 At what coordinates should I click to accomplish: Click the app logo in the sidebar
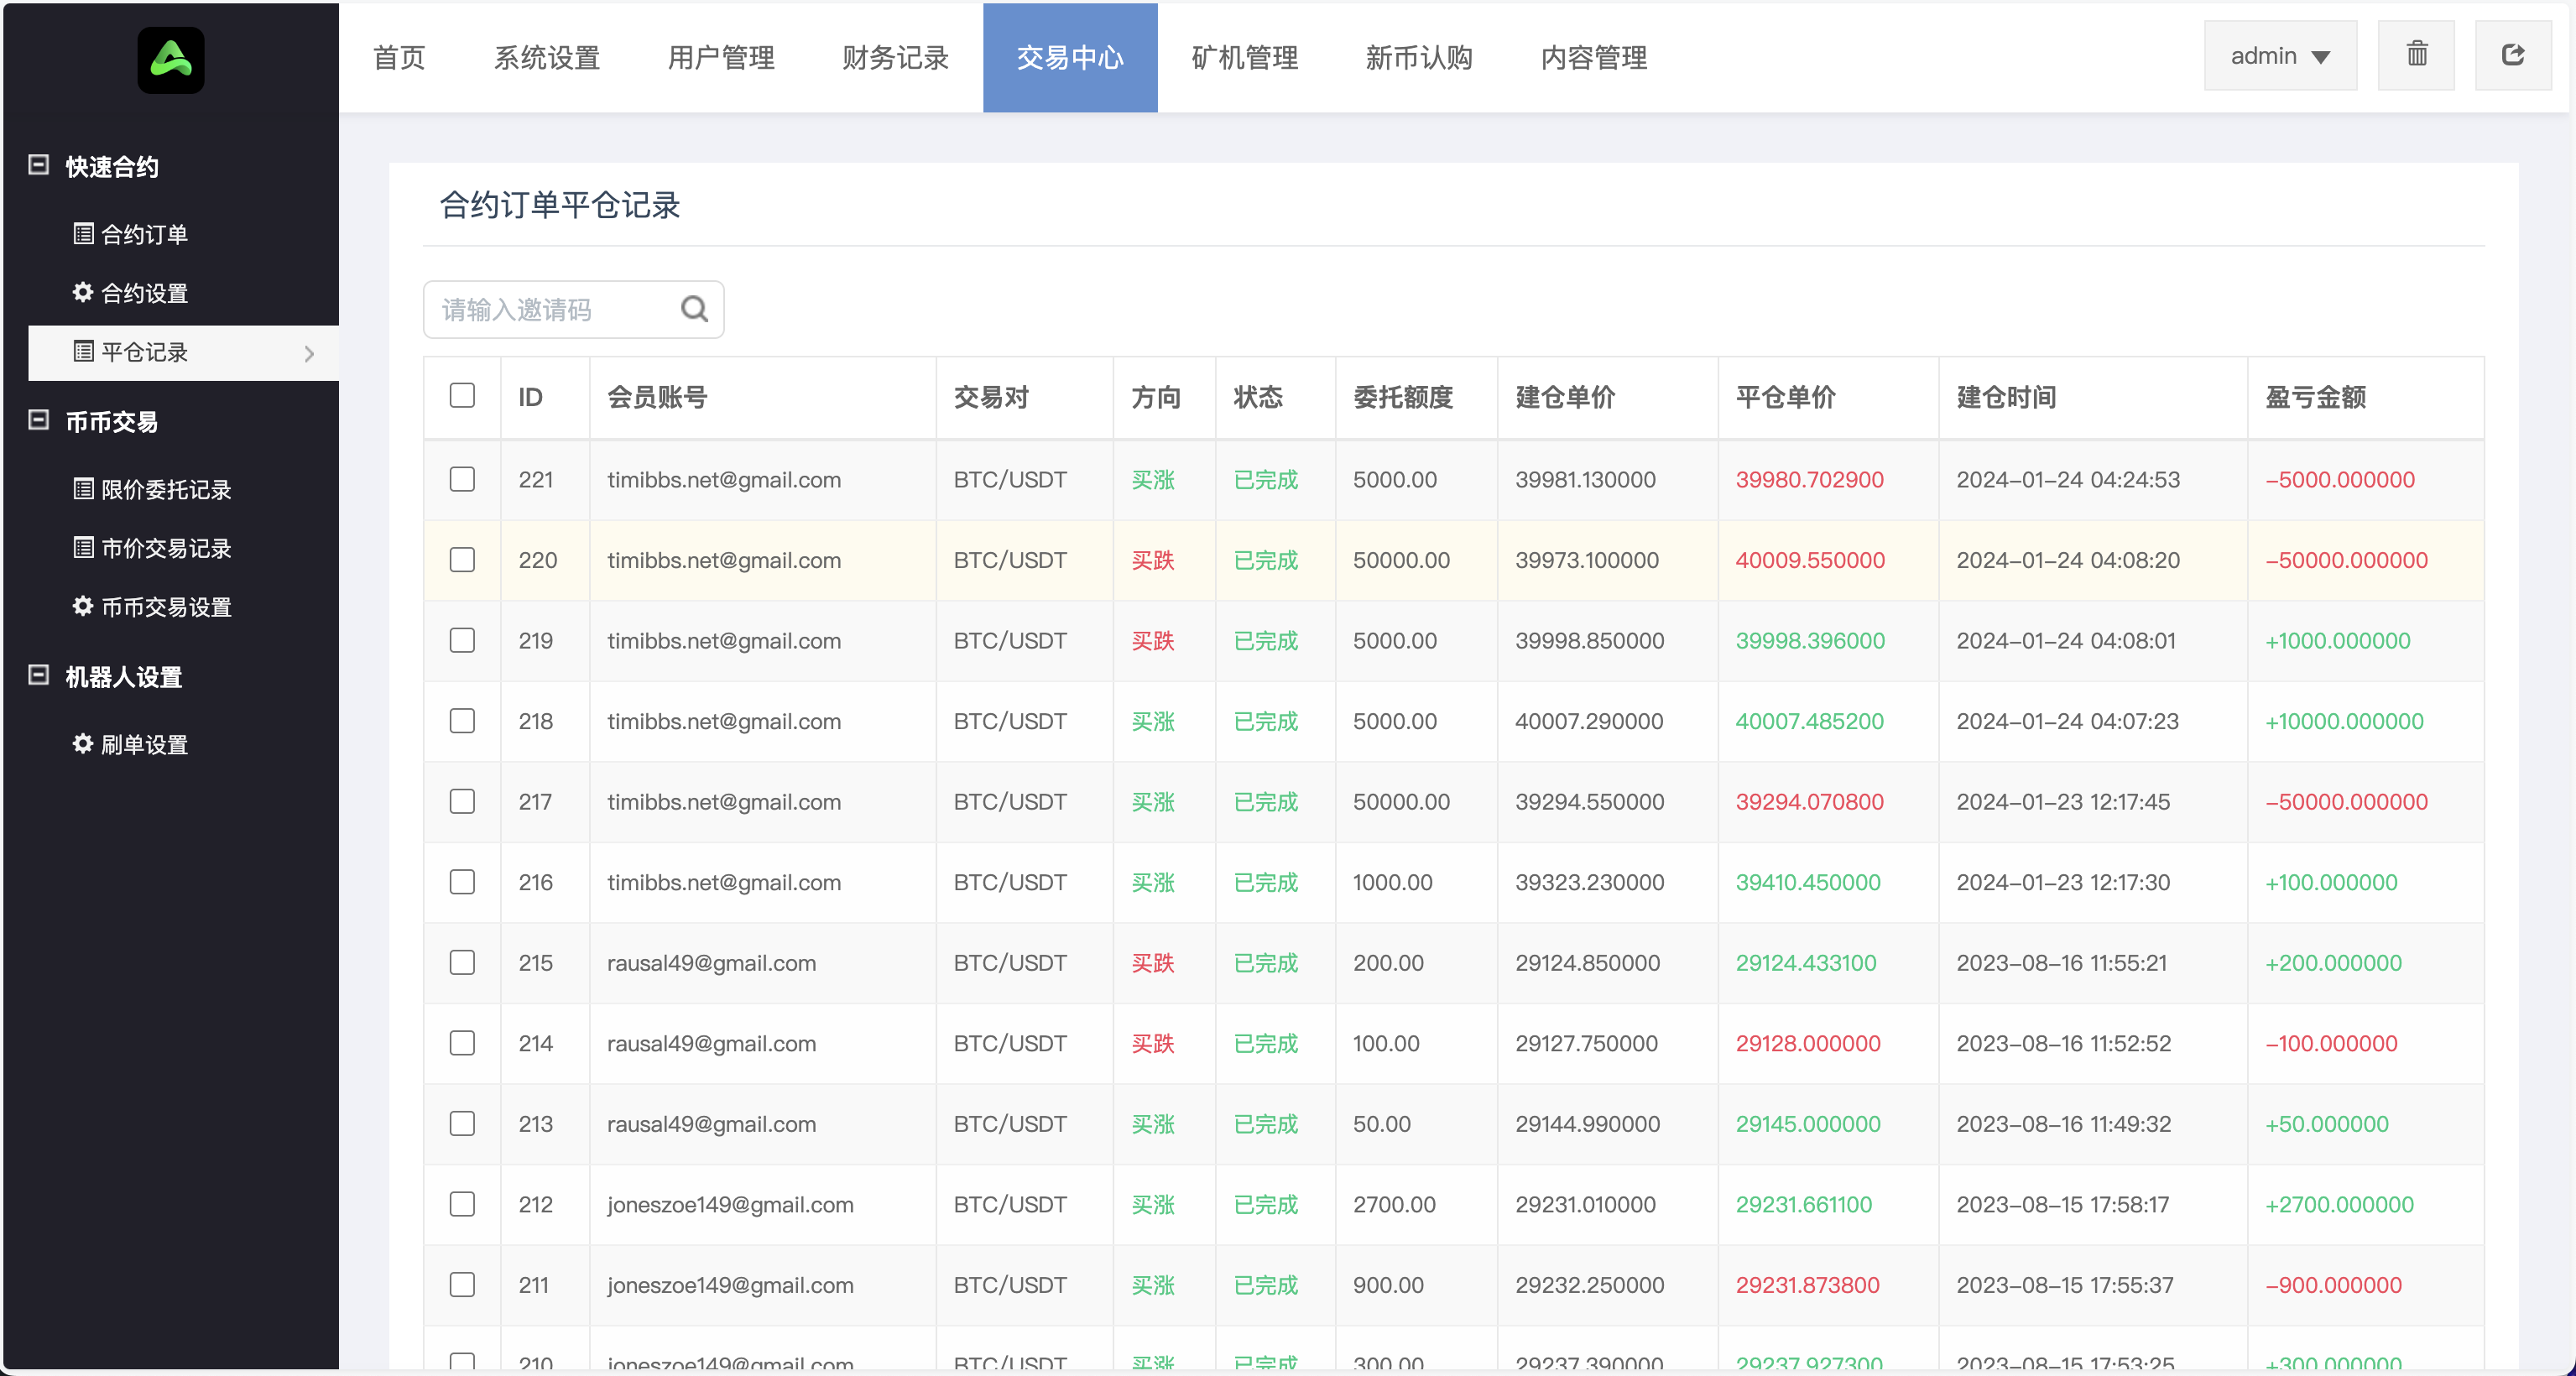170,59
